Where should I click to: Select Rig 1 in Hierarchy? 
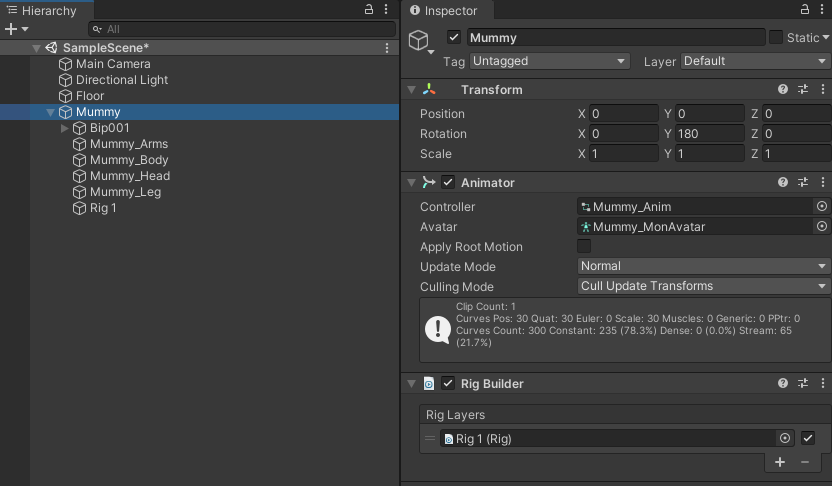pyautogui.click(x=103, y=207)
